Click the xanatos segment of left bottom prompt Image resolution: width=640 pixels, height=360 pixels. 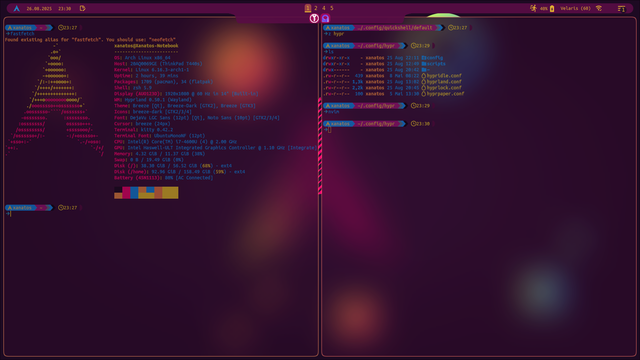click(22, 208)
